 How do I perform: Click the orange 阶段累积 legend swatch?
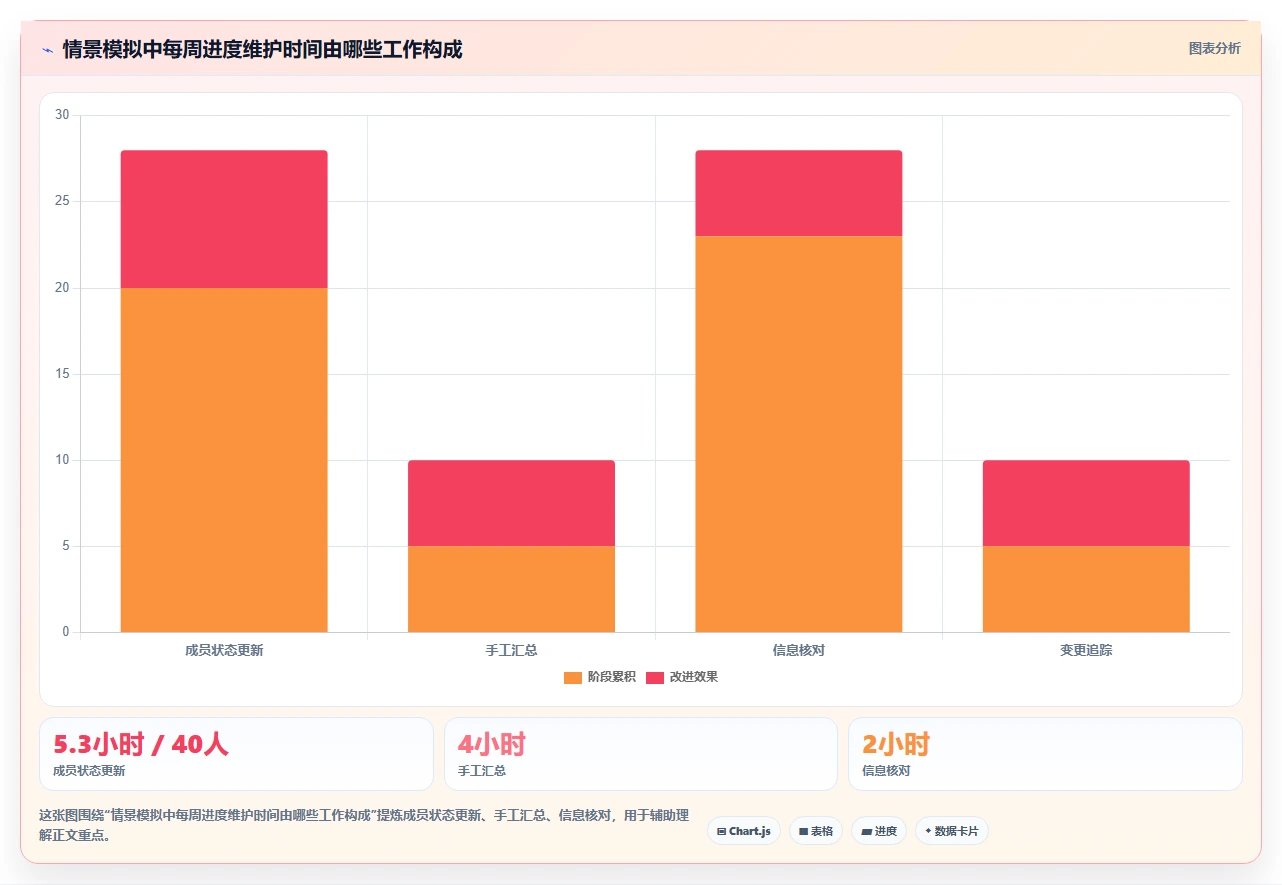coord(573,678)
